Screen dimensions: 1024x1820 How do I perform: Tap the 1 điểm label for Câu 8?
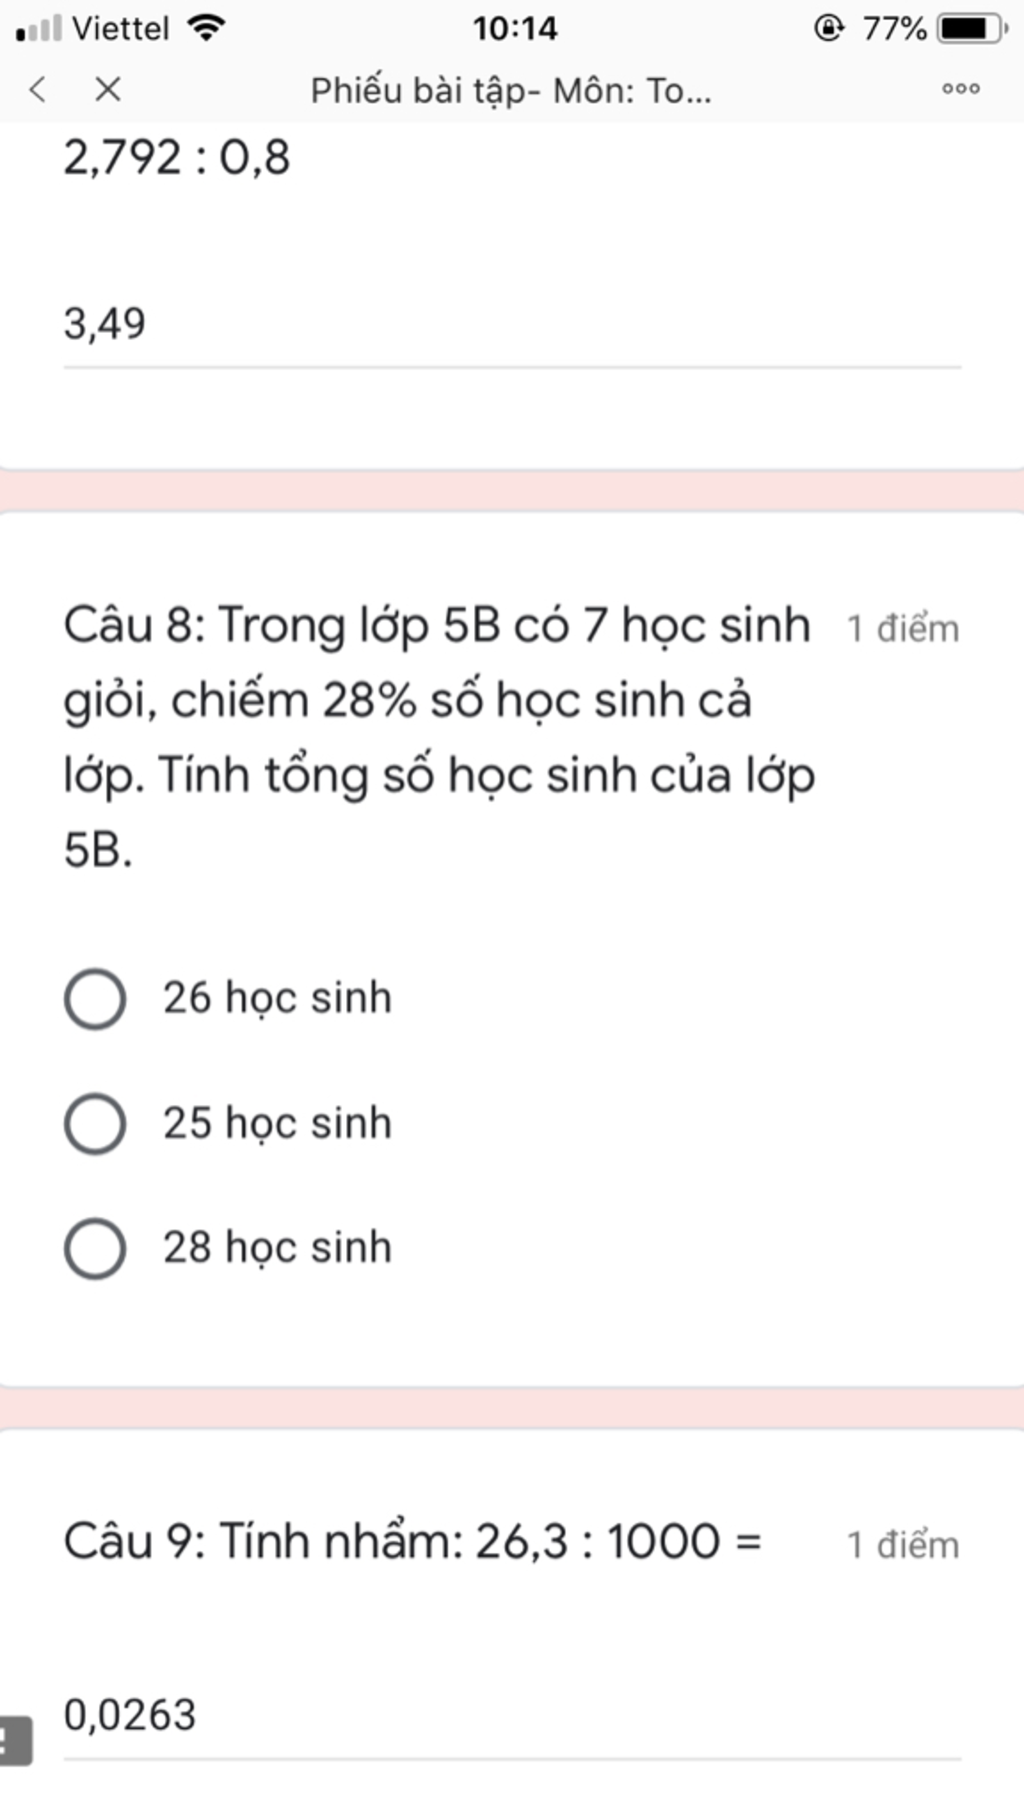[x=903, y=629]
